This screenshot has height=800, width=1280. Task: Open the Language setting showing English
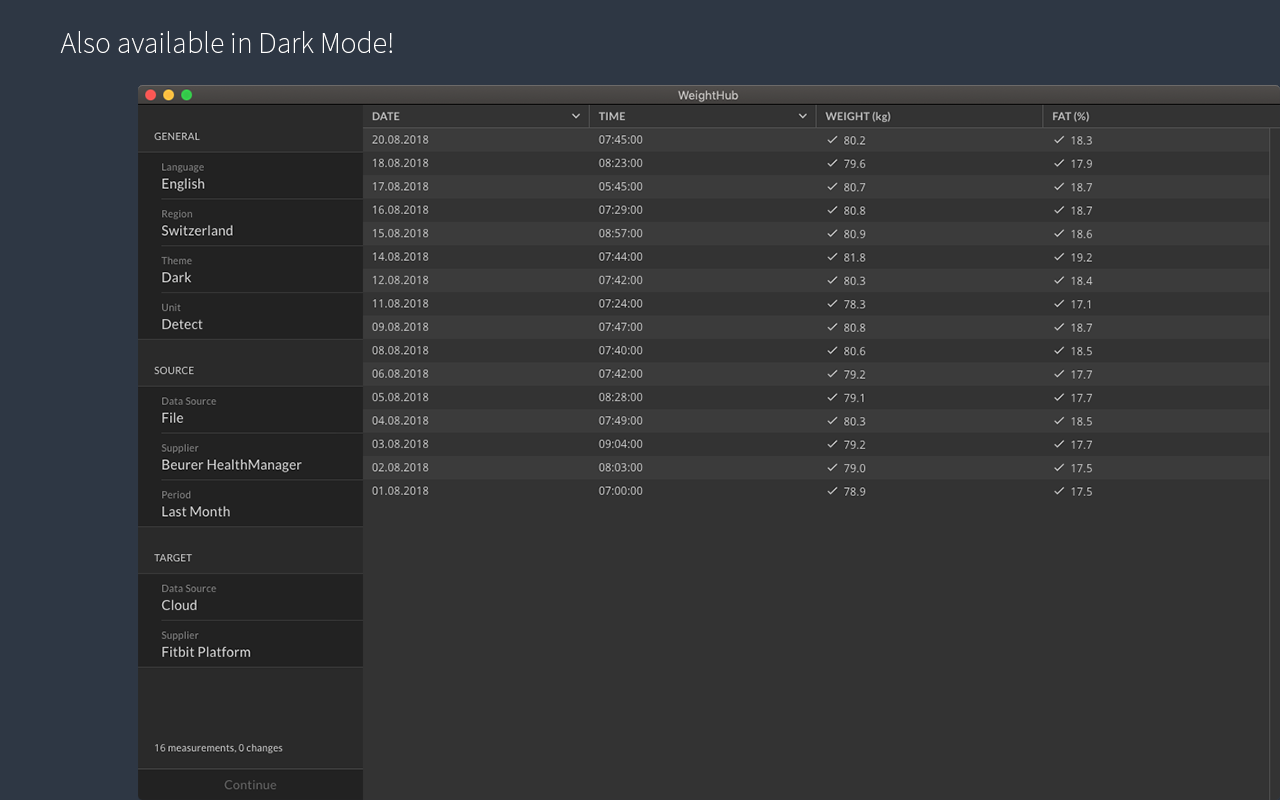(x=250, y=176)
